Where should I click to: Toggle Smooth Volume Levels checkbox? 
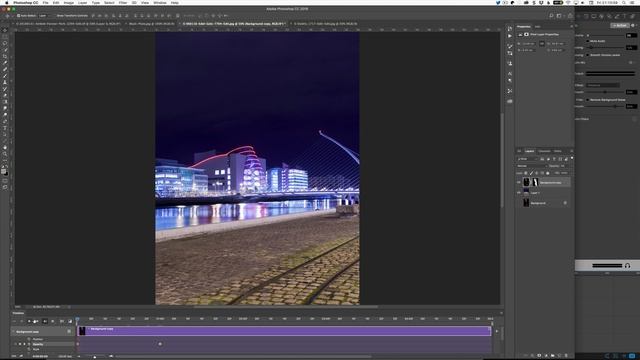588,55
